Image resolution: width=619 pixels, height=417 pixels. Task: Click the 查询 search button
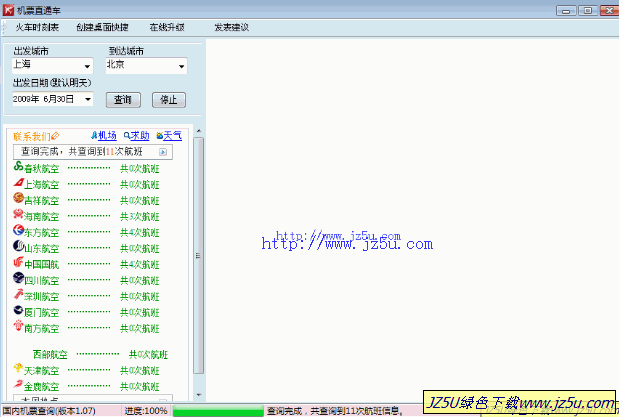pos(123,100)
